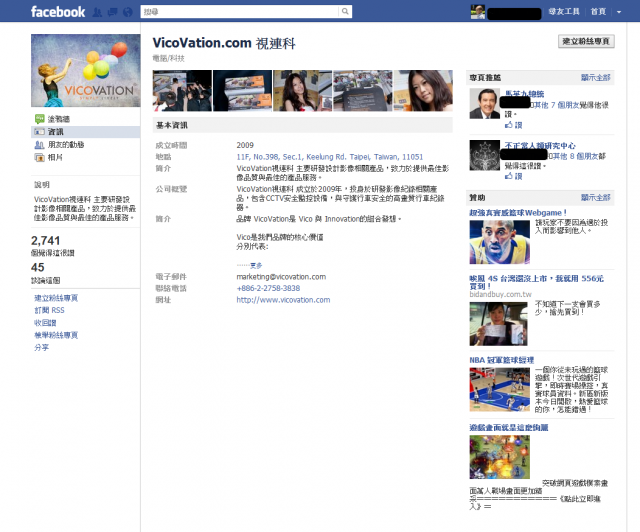Click fantasy game battle ad image
The height and width of the screenshot is (532, 640).
[x=500, y=457]
